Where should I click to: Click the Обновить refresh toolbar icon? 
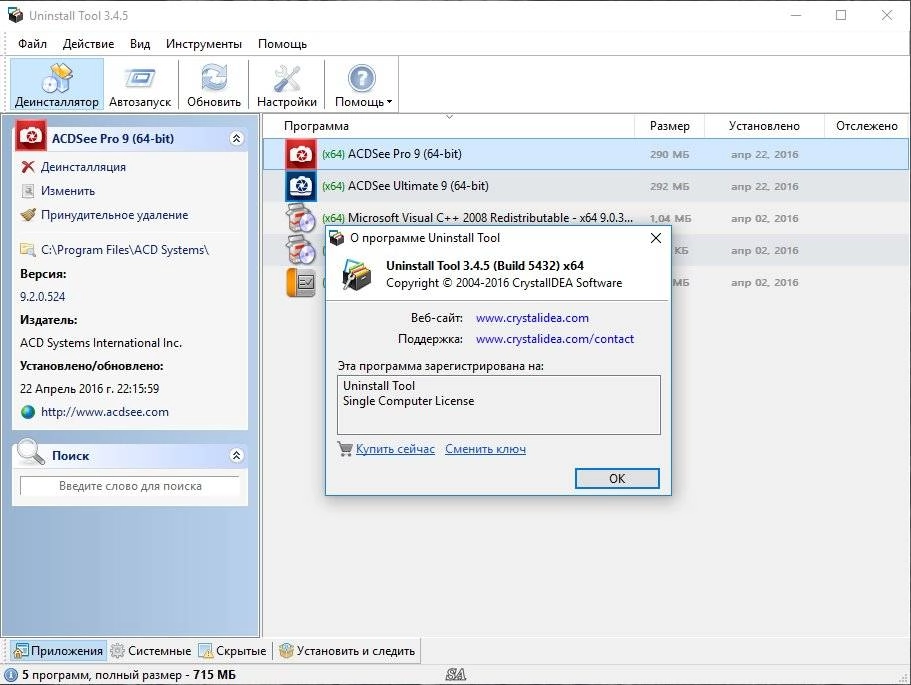(x=214, y=85)
